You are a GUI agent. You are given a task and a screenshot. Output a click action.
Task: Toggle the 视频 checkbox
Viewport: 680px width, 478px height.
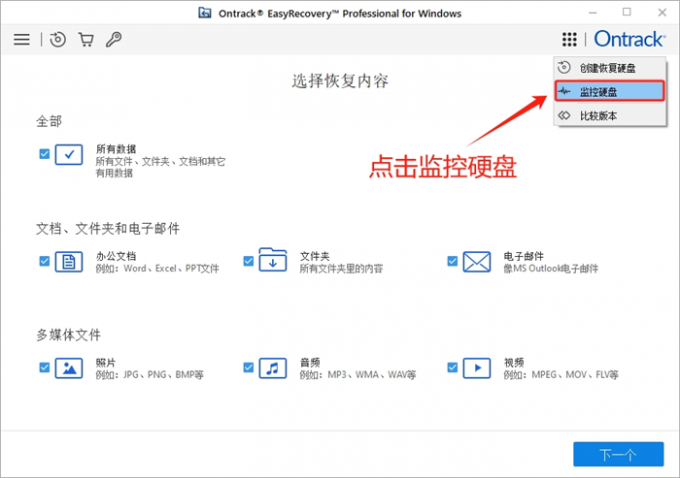452,368
